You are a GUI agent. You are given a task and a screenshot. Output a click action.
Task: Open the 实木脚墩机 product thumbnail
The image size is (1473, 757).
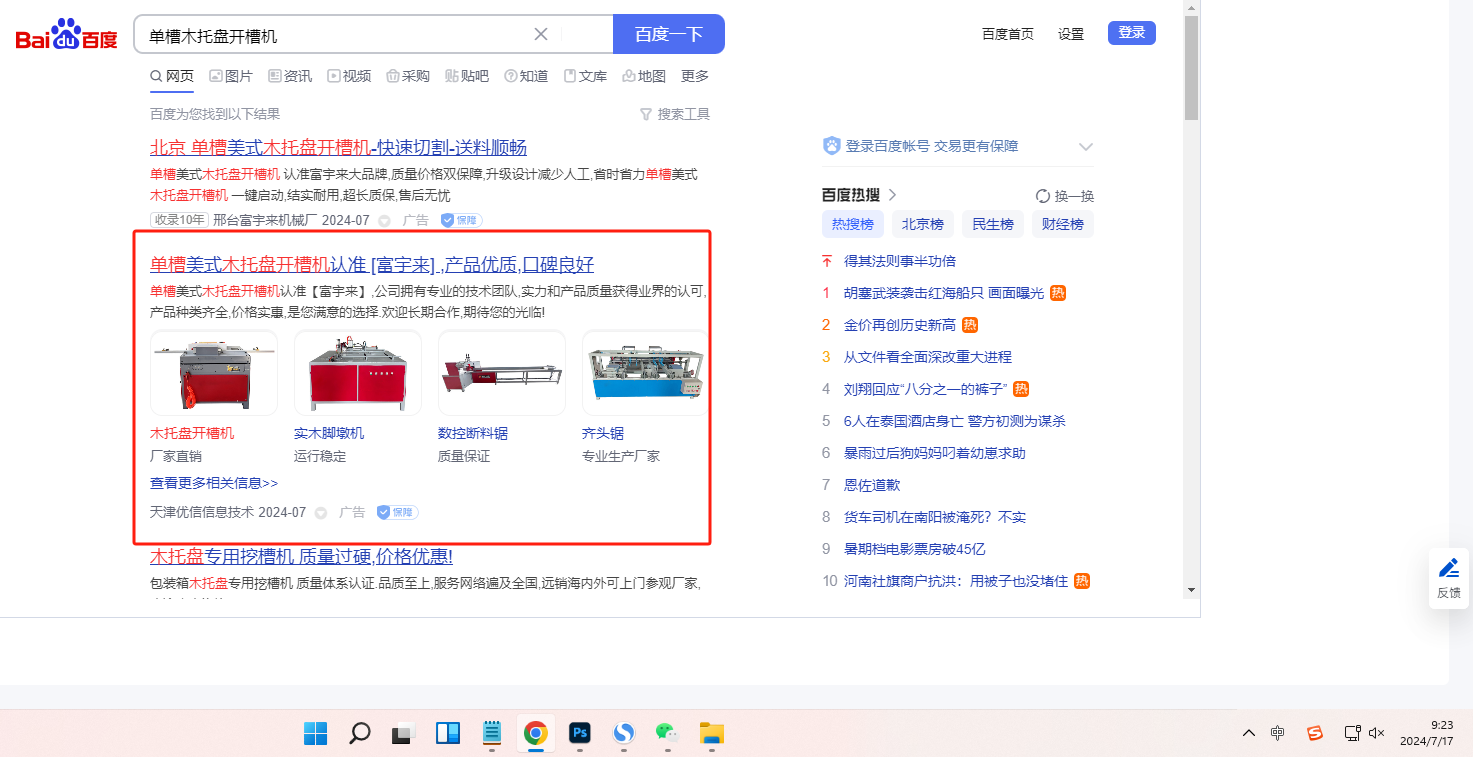click(x=358, y=373)
